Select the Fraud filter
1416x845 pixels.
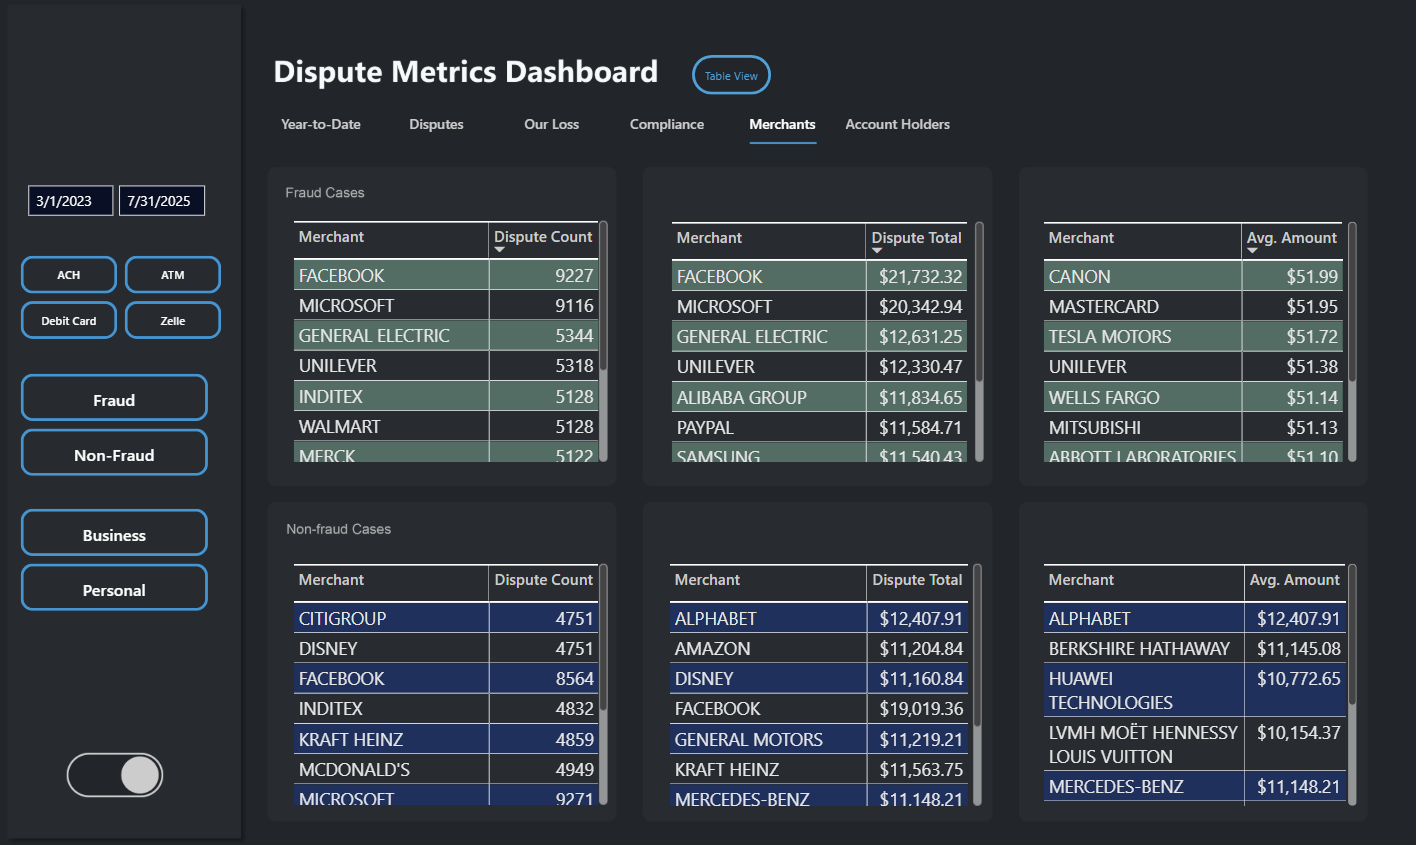pyautogui.click(x=113, y=397)
